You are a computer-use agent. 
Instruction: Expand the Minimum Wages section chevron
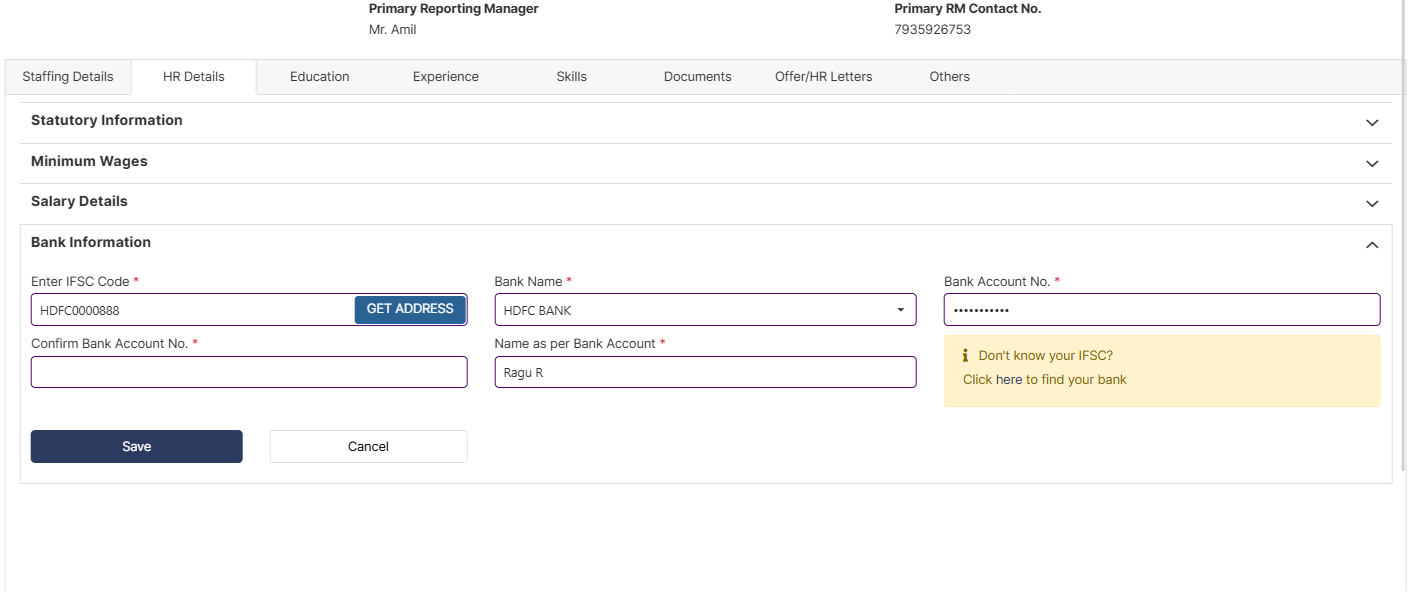(1372, 163)
